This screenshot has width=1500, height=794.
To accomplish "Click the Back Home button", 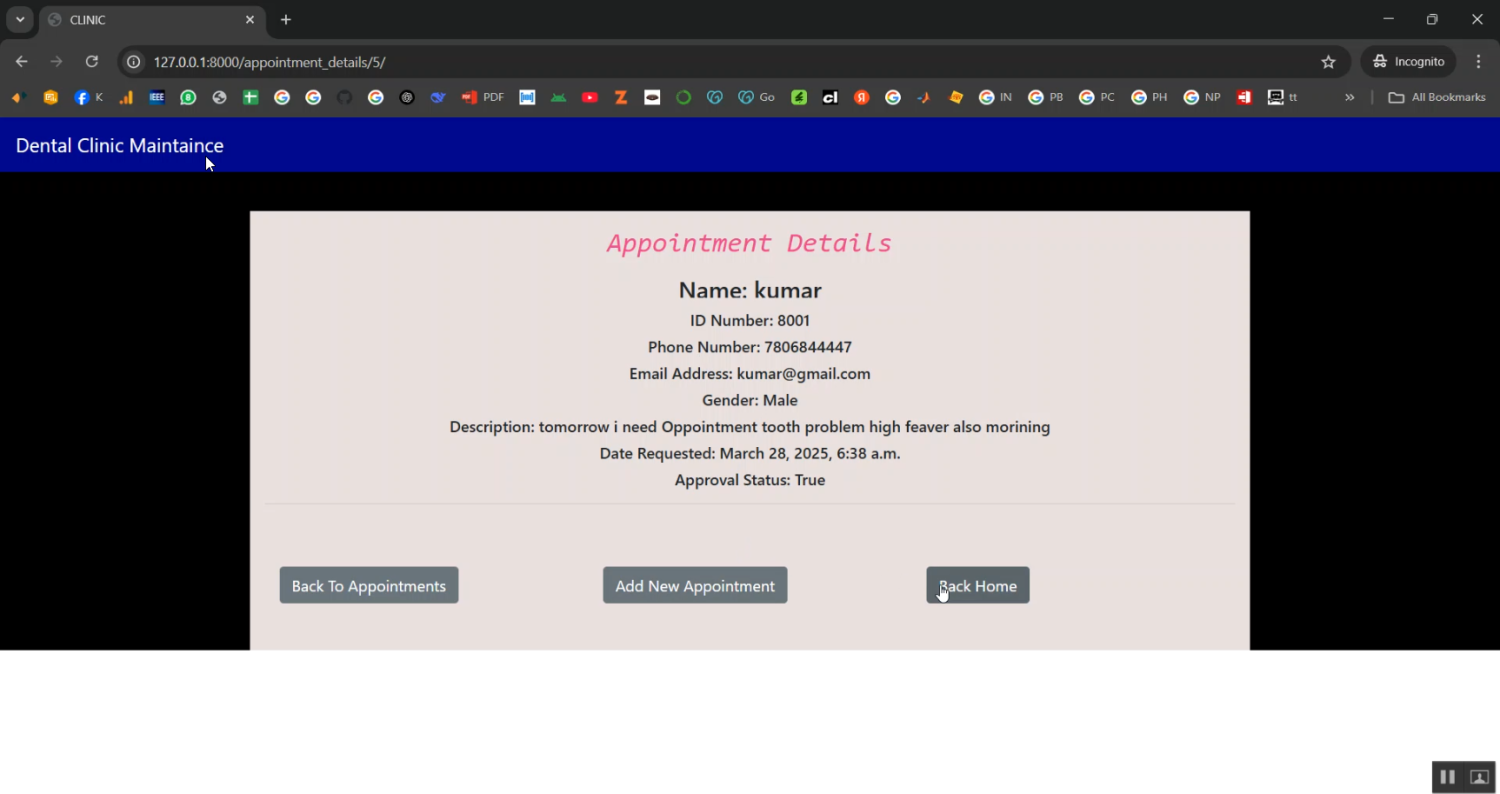I will pyautogui.click(x=978, y=586).
